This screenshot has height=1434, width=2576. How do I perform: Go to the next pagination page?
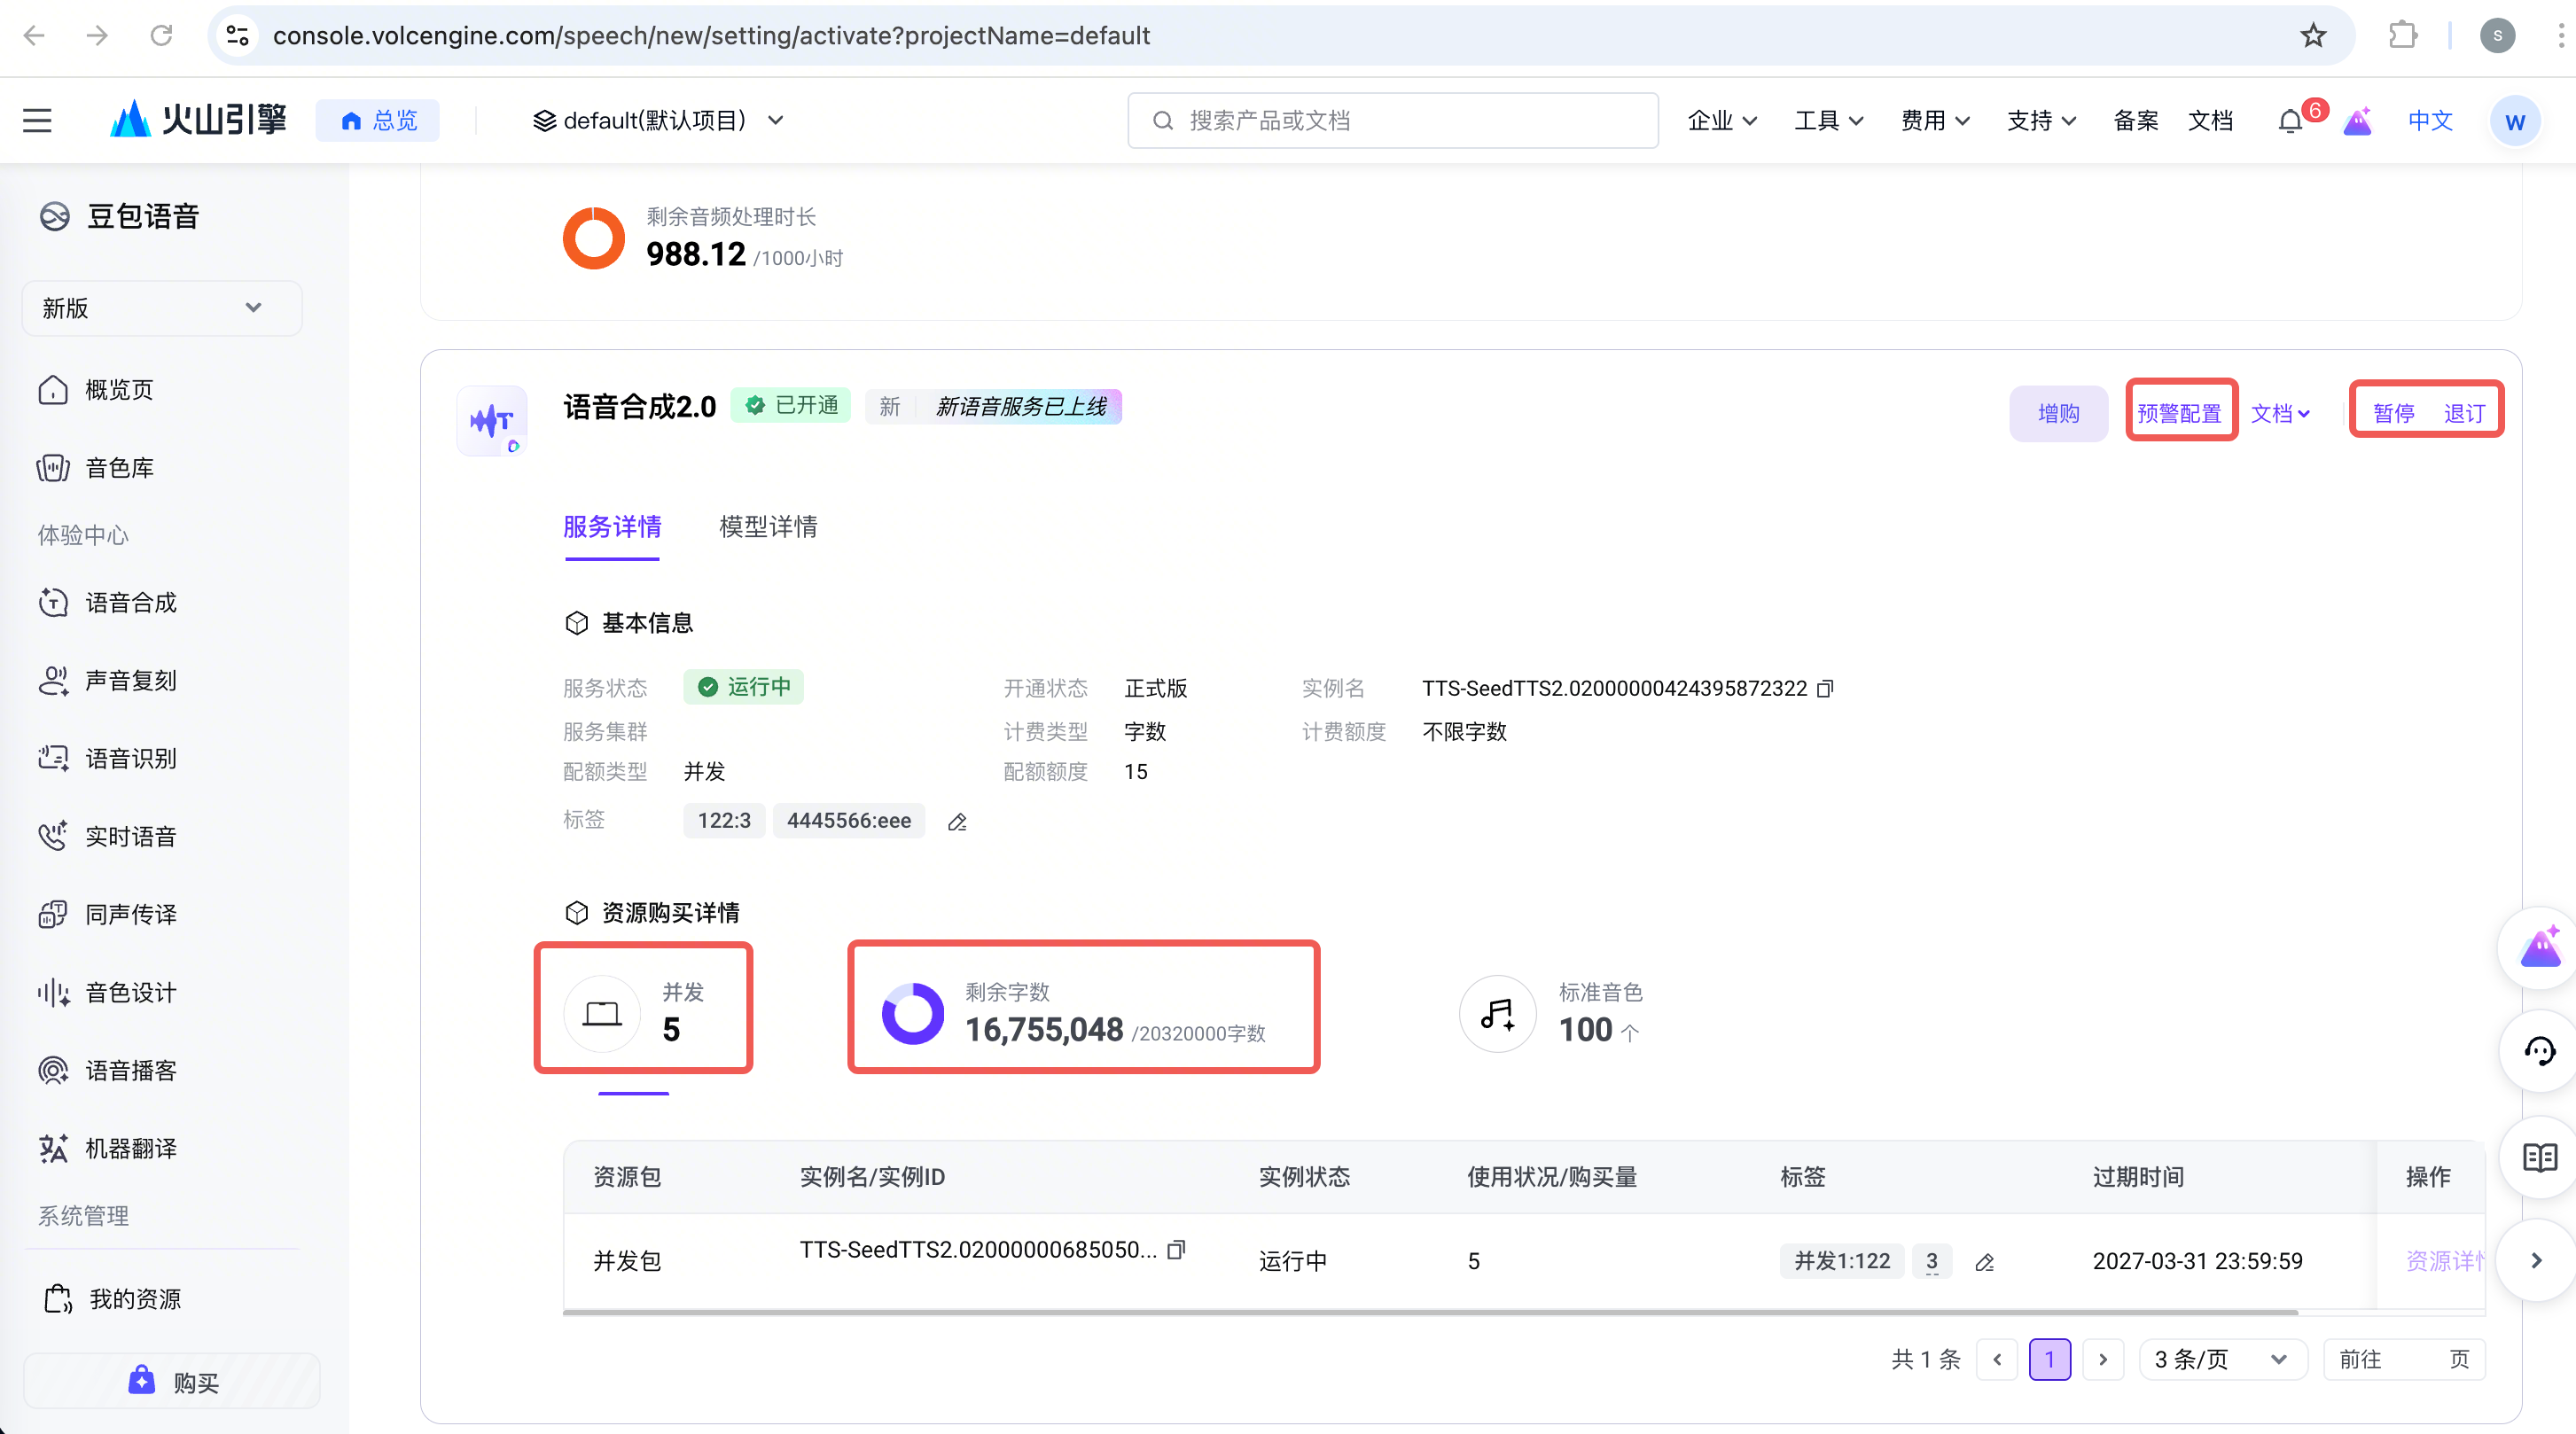tap(2102, 1360)
